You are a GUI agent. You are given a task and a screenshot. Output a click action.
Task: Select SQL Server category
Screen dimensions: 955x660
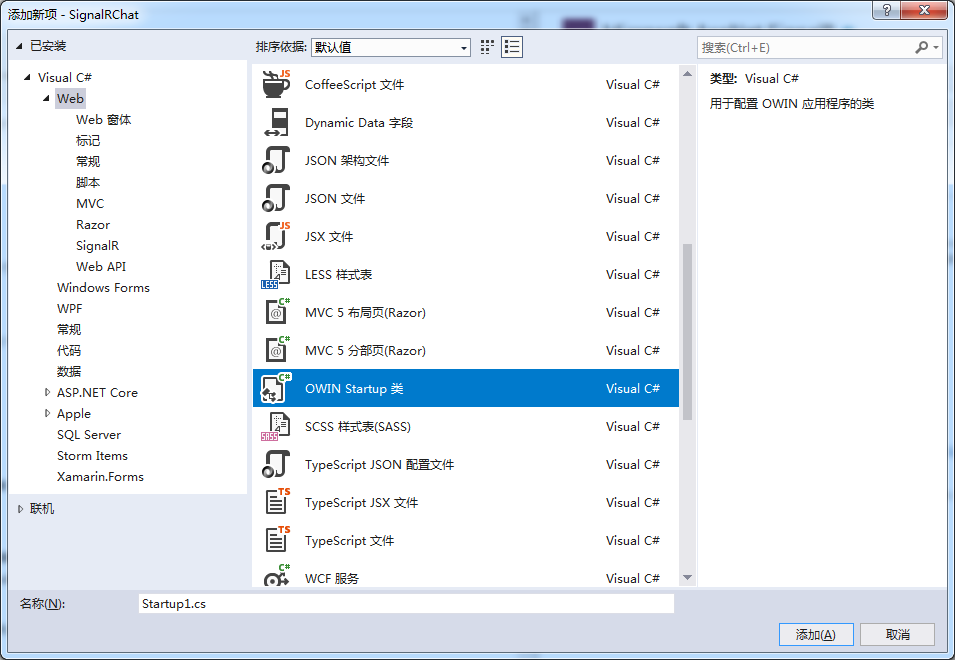click(x=89, y=435)
